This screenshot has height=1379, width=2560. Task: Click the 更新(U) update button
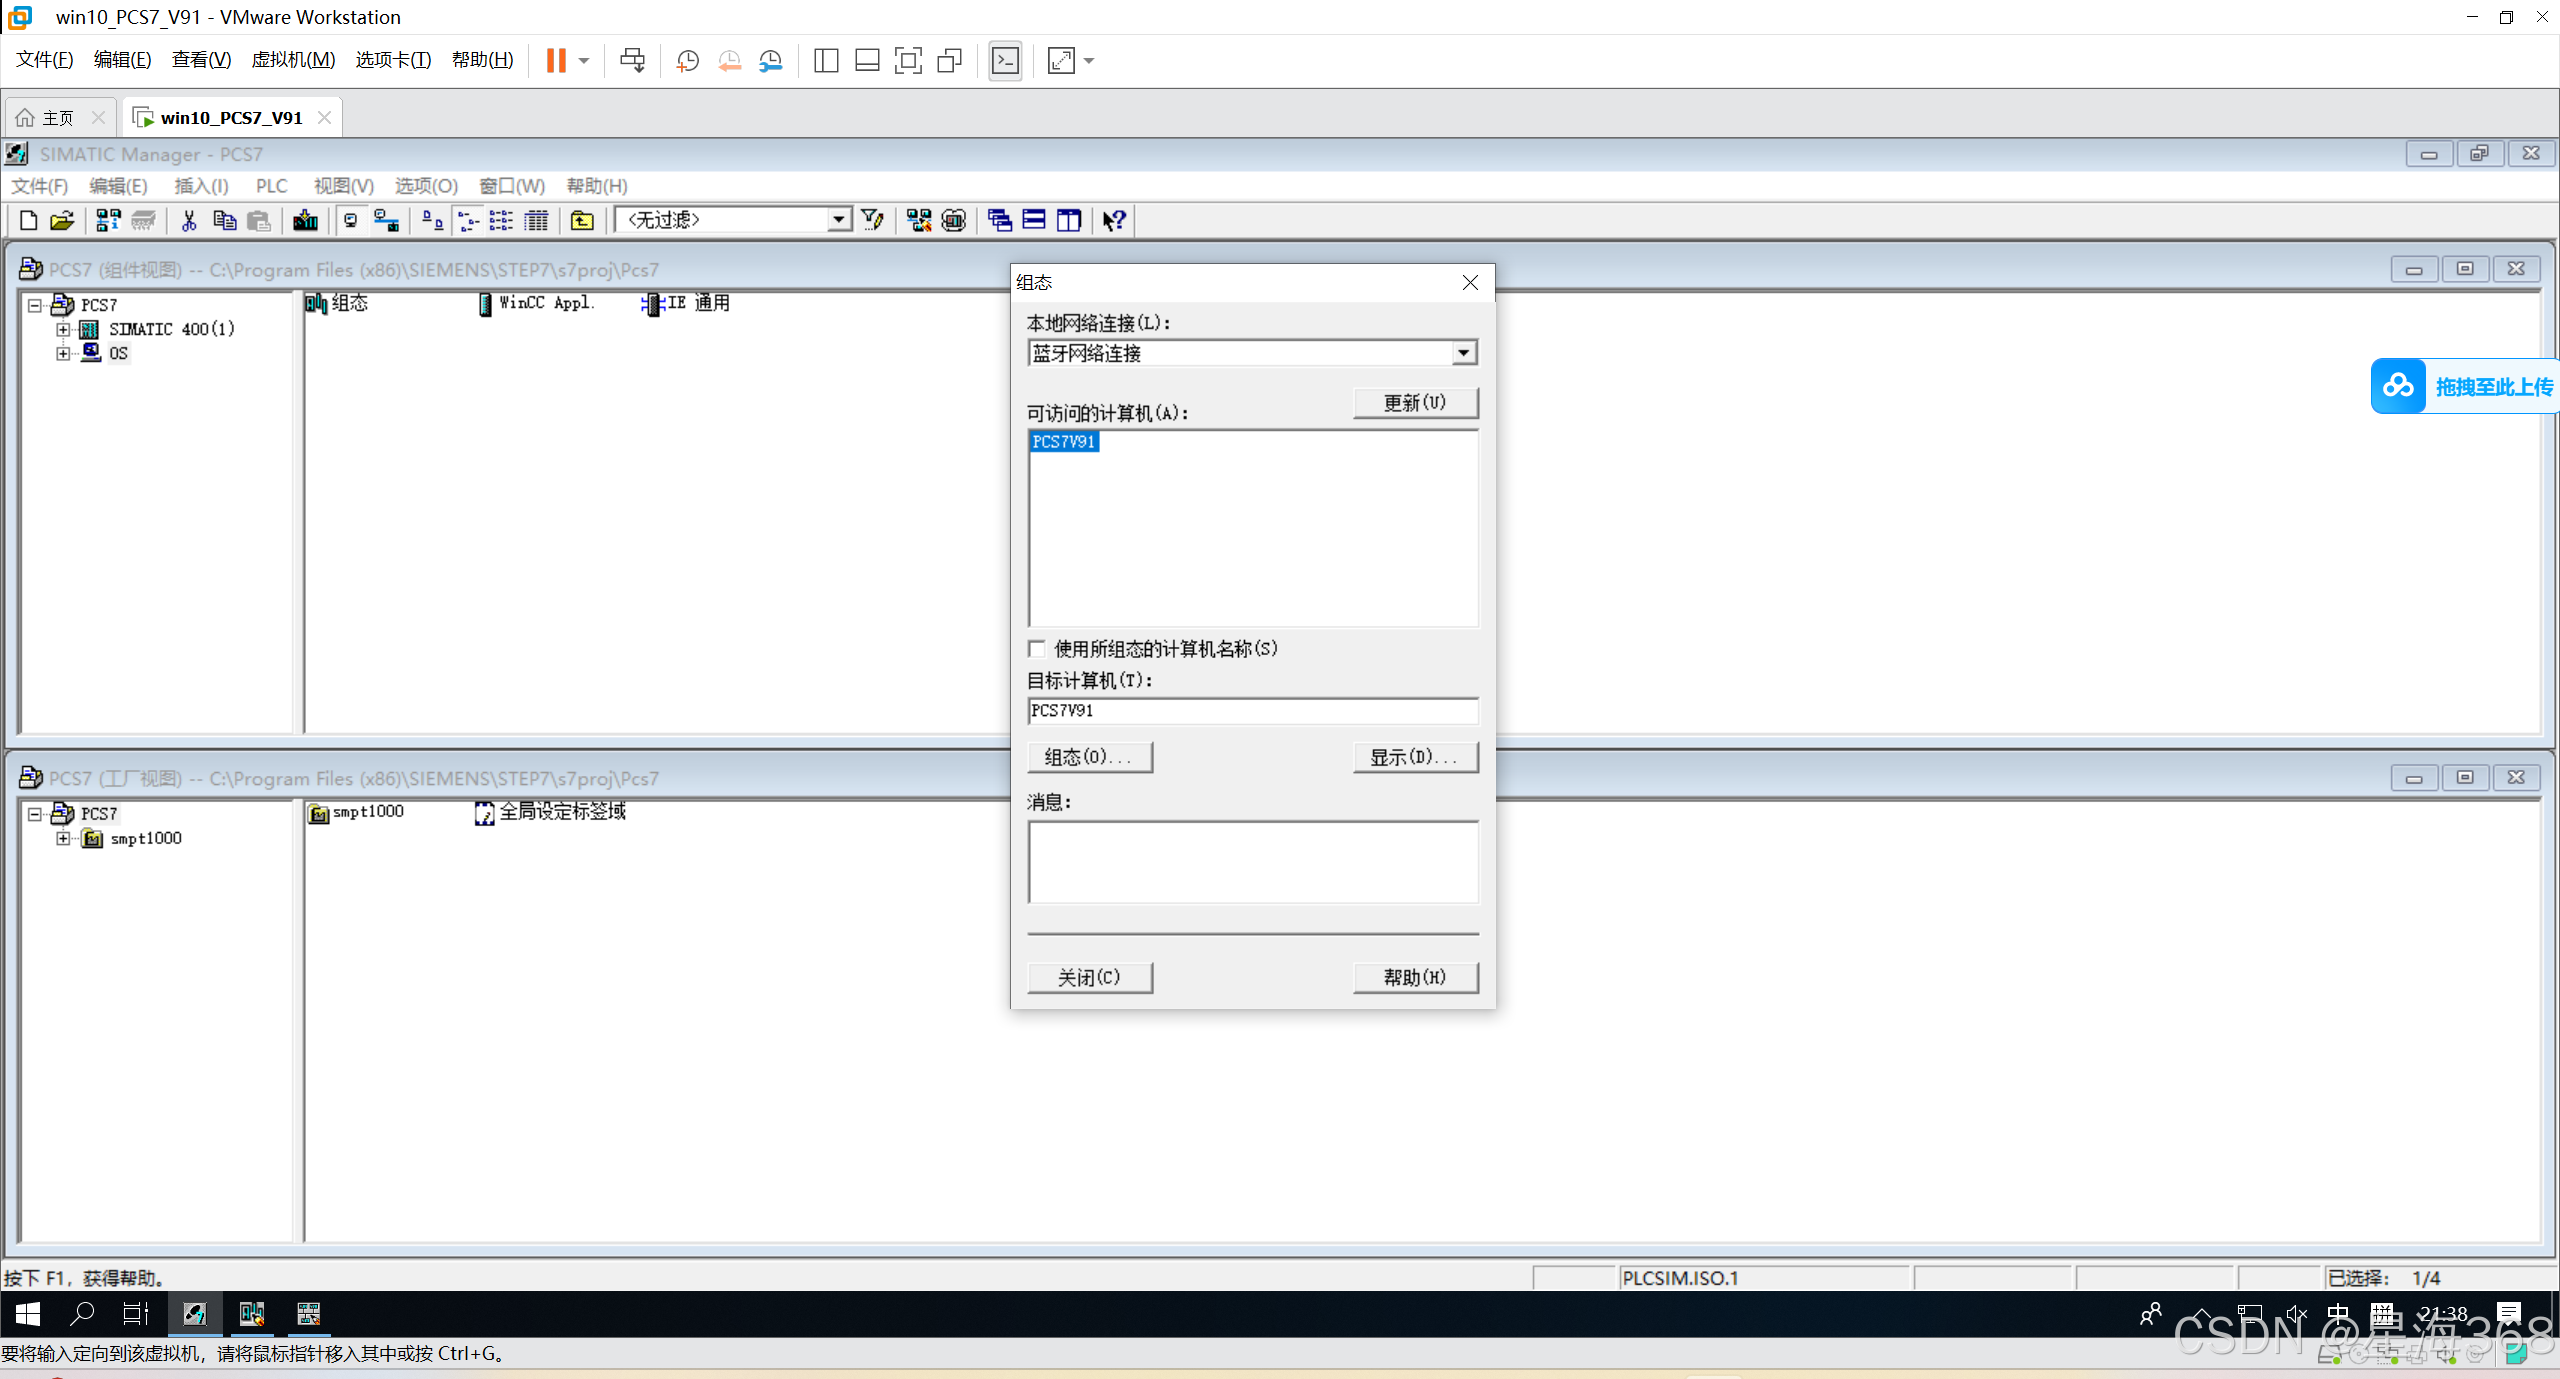(1414, 403)
